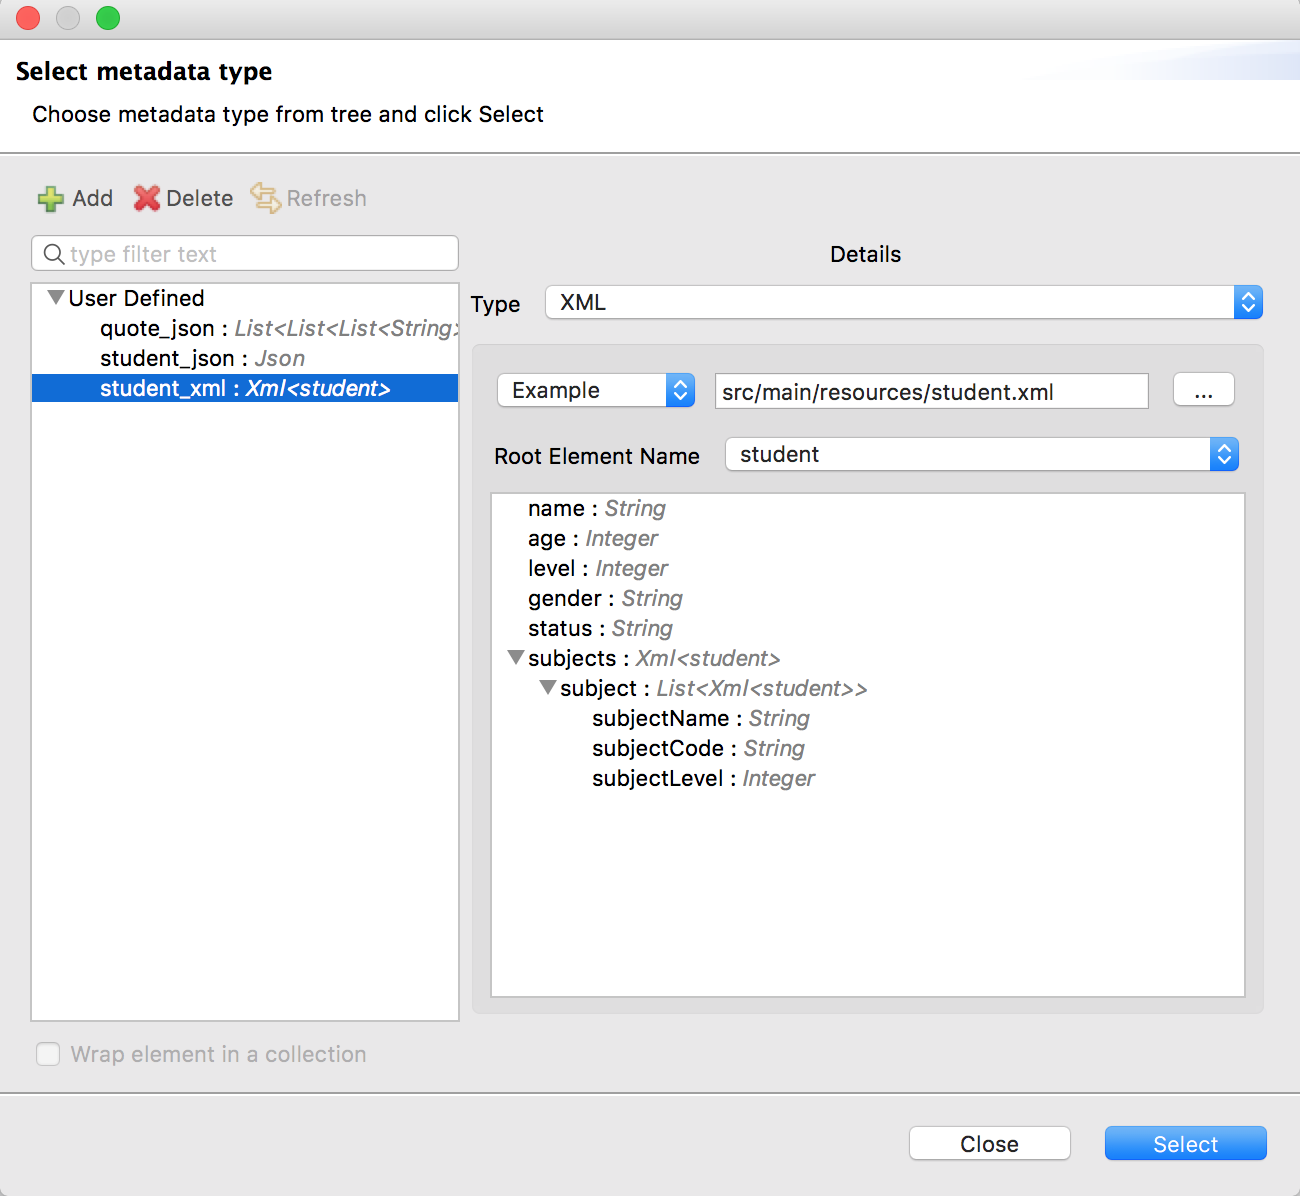This screenshot has width=1300, height=1196.
Task: Select student_json metadata type
Action: tap(167, 359)
